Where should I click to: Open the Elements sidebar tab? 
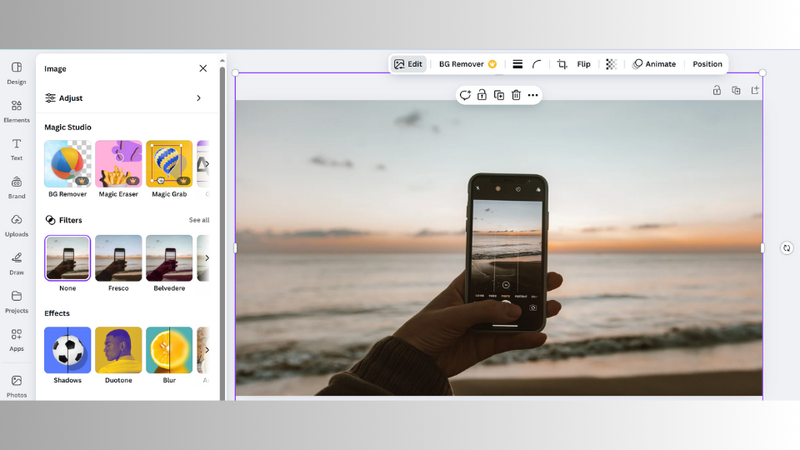click(x=16, y=111)
